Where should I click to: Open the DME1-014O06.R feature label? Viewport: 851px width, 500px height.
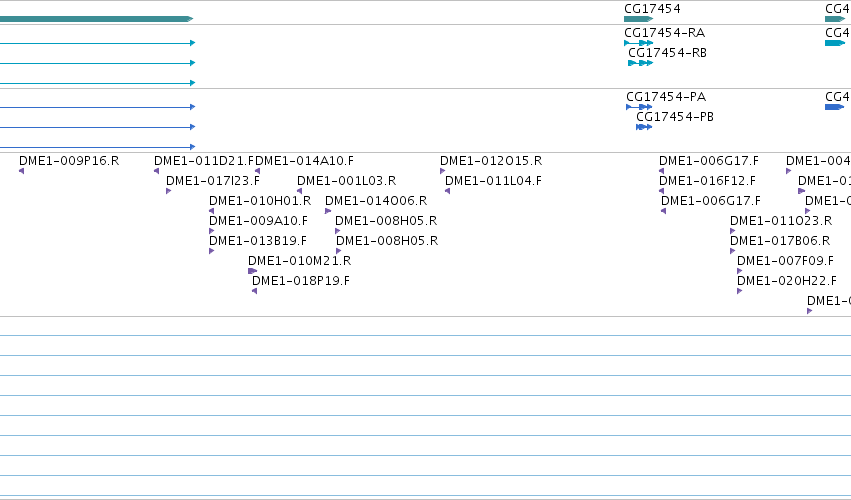point(376,201)
